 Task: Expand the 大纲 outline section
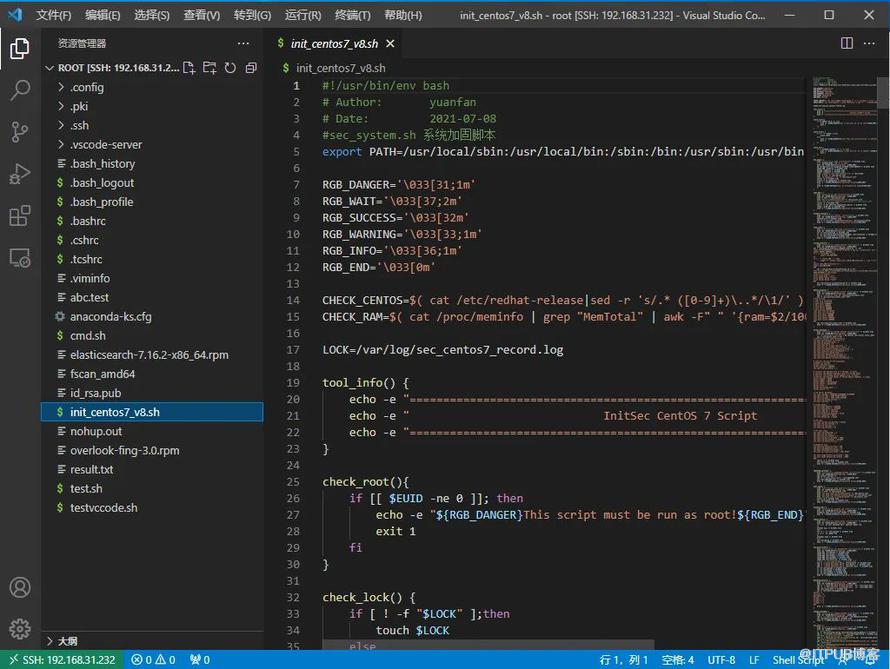(x=67, y=640)
